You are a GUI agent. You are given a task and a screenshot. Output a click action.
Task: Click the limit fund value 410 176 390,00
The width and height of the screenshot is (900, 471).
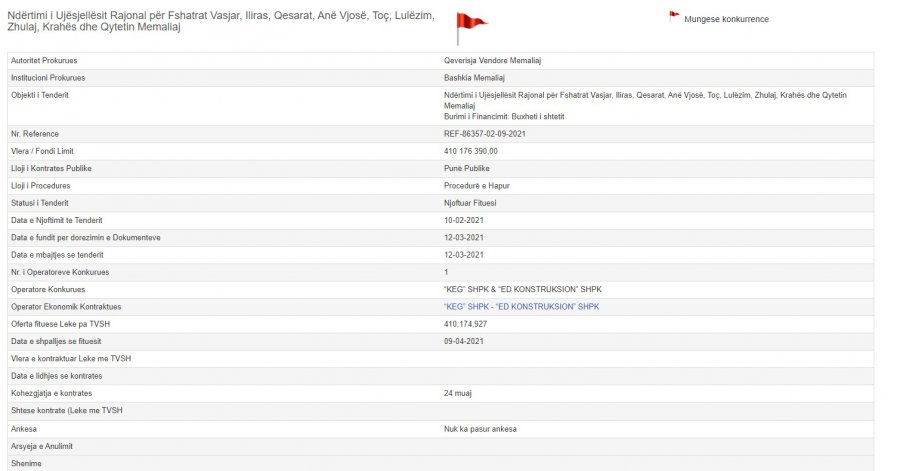pyautogui.click(x=471, y=151)
